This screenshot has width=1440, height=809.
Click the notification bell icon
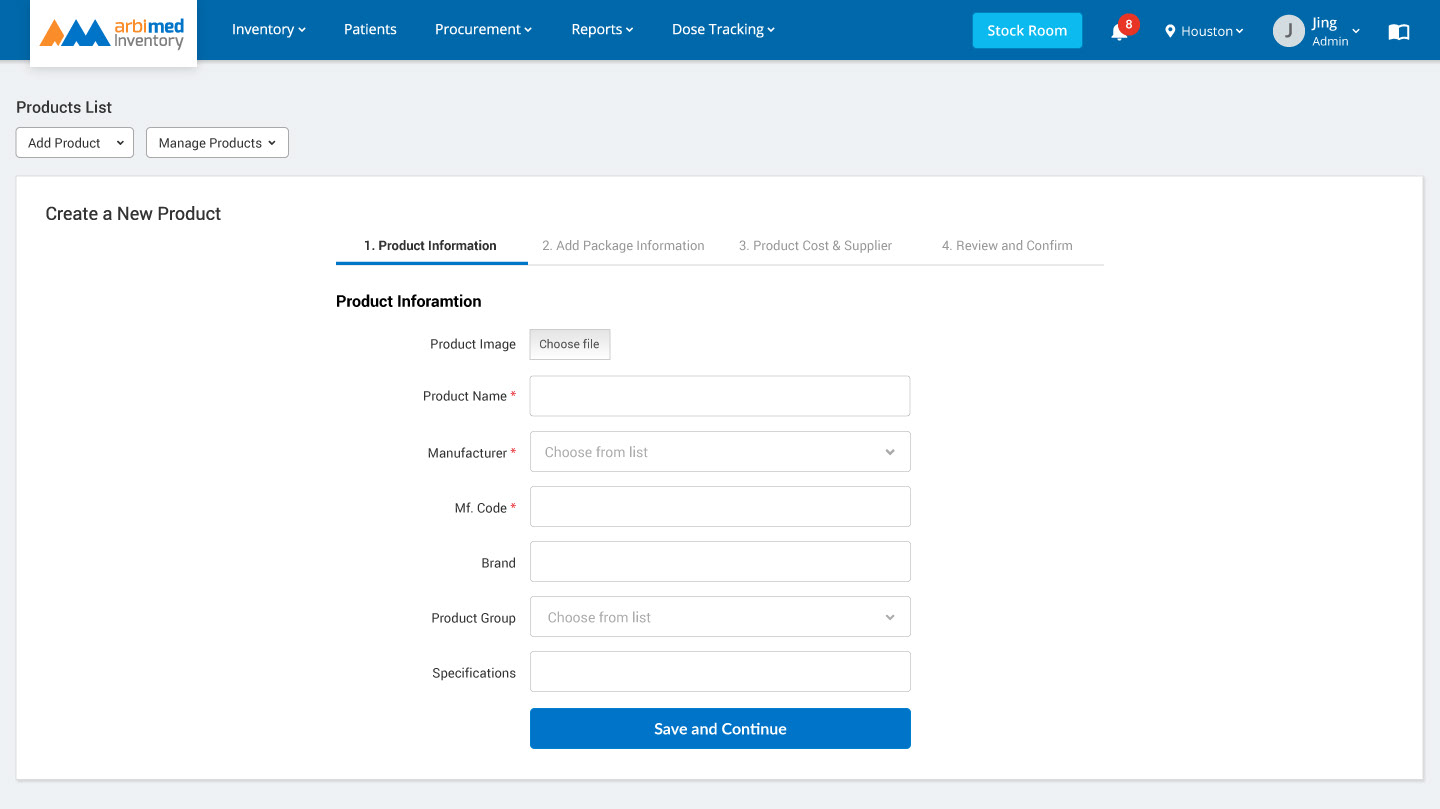pos(1119,32)
